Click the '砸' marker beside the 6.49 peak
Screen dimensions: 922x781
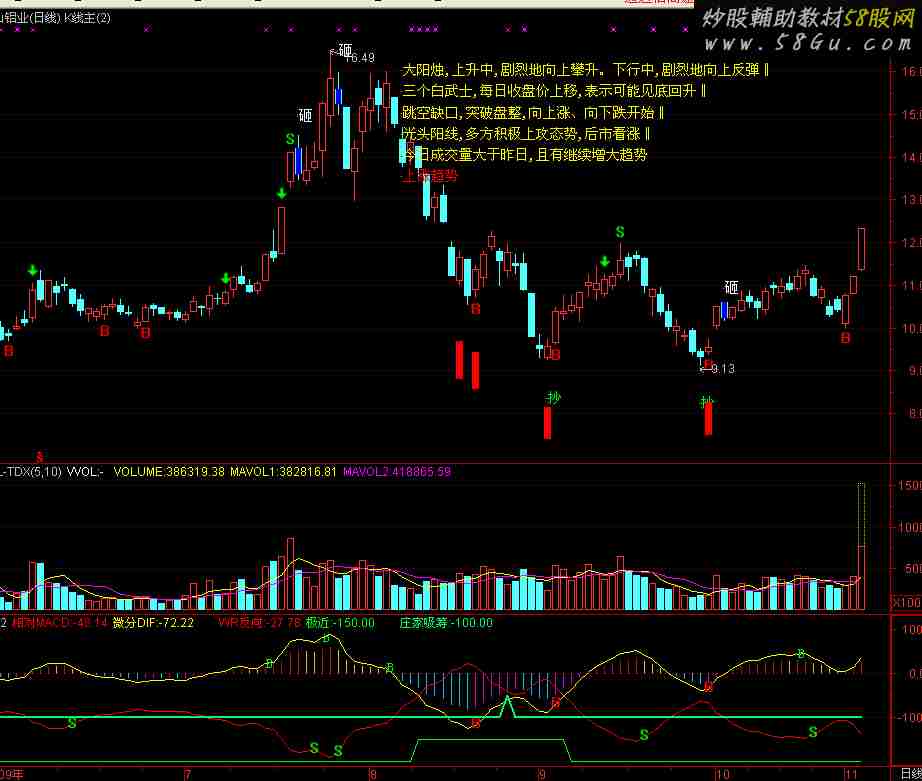click(345, 51)
